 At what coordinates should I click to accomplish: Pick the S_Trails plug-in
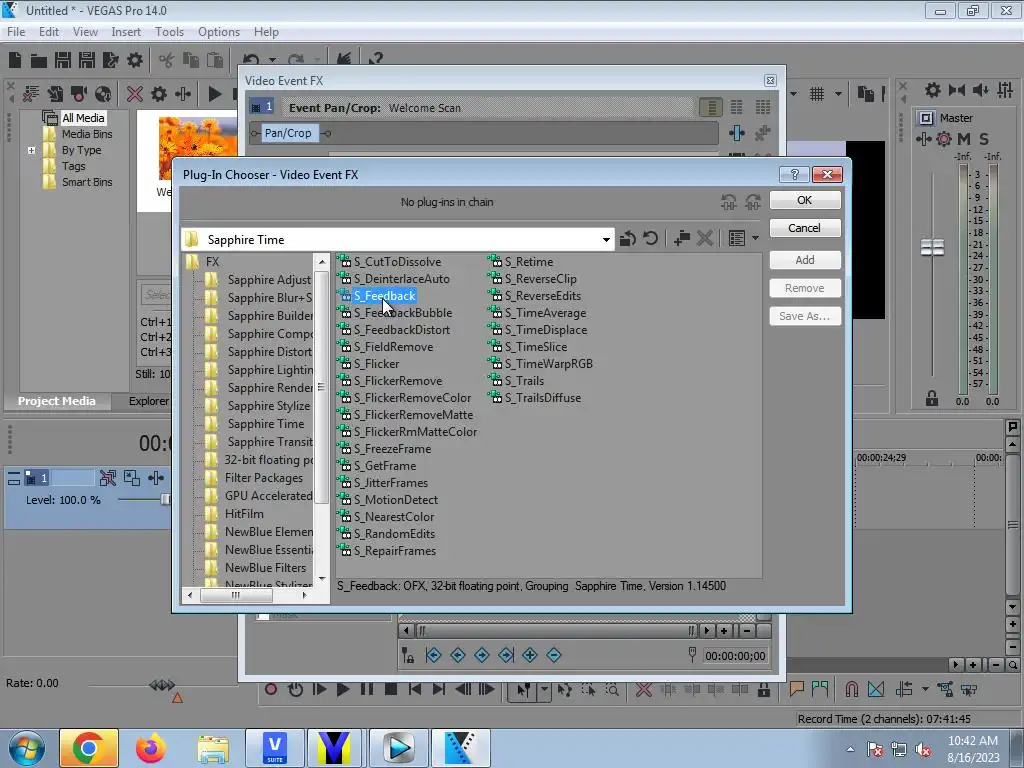[x=517, y=381]
